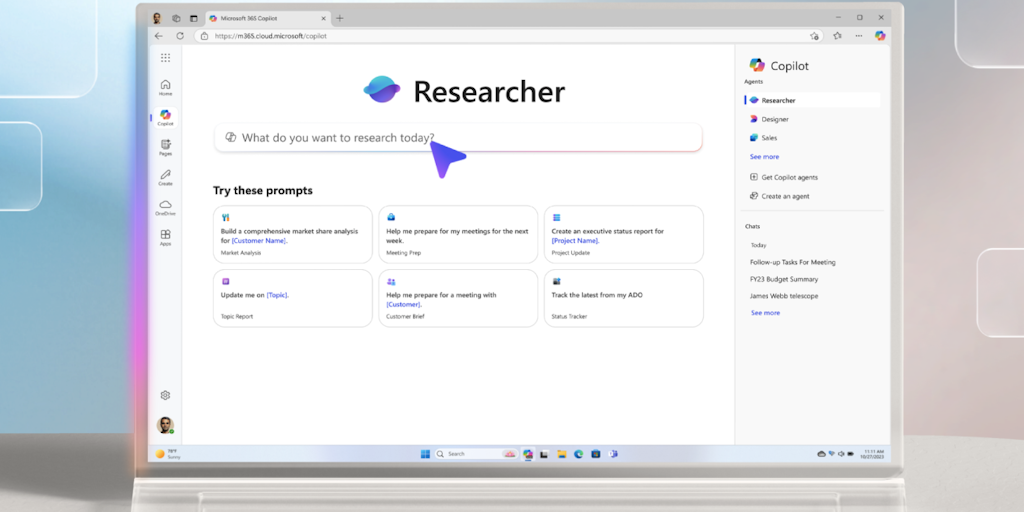Open the app launcher waffle grid
Viewport: 1024px width, 512px height.
[x=165, y=58]
